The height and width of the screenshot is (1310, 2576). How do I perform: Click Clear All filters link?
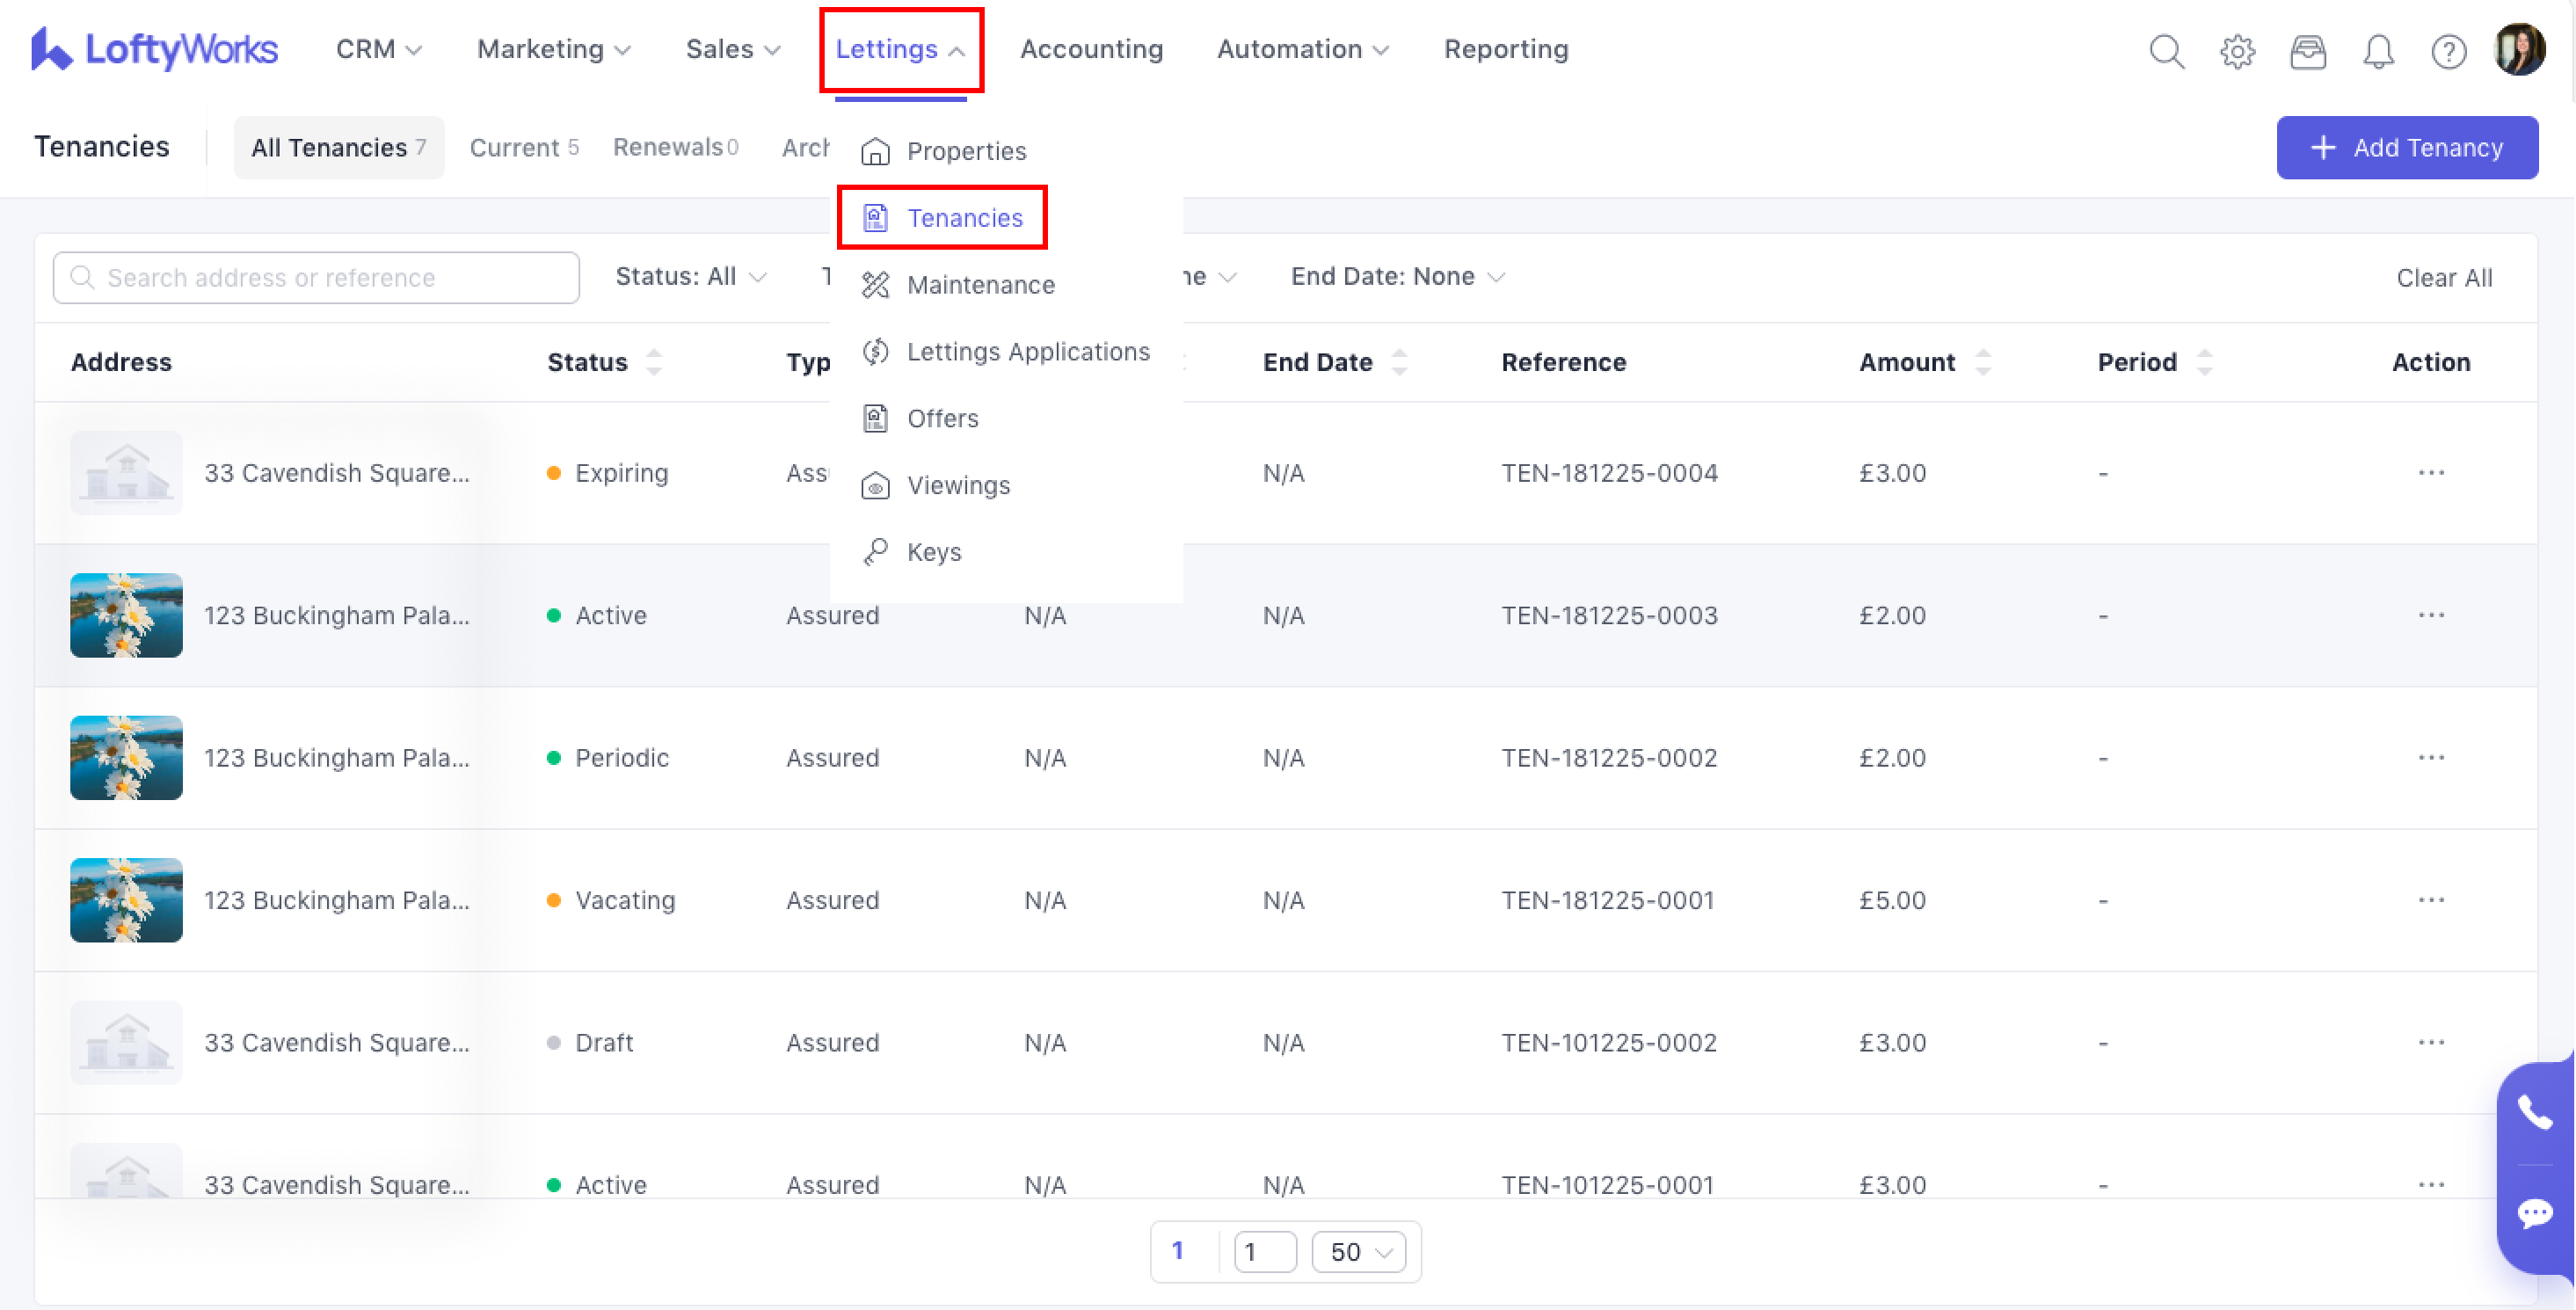pyautogui.click(x=2443, y=278)
